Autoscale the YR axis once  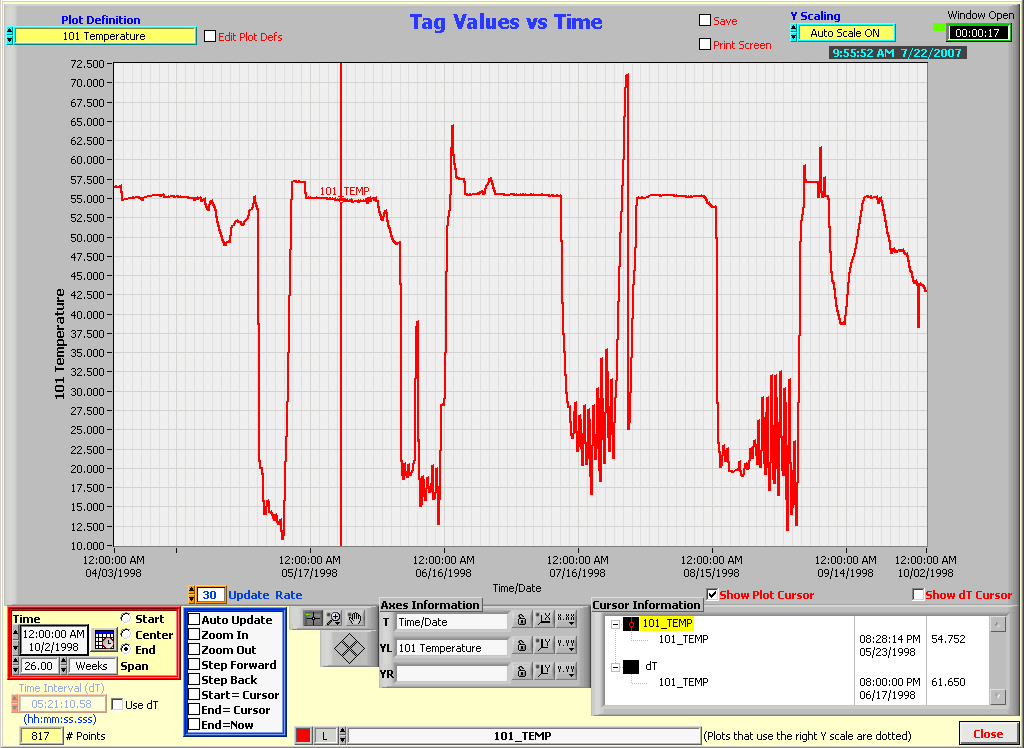point(543,672)
